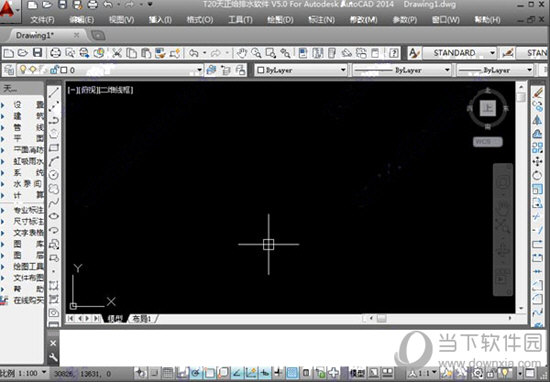Viewport: 550px width, 382px height.
Task: Select the Spline tool
Action: (54, 202)
